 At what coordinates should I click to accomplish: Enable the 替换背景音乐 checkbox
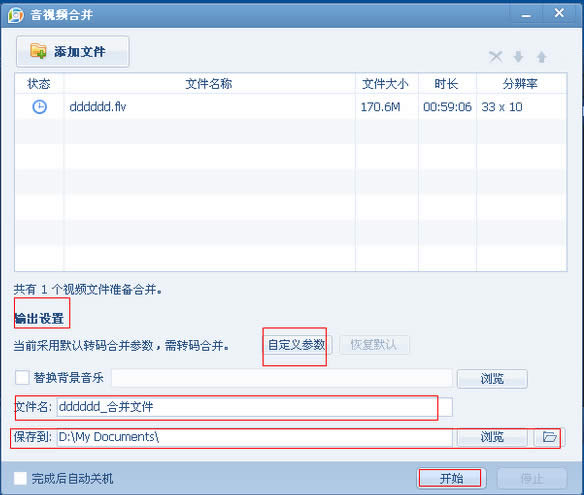pyautogui.click(x=22, y=378)
